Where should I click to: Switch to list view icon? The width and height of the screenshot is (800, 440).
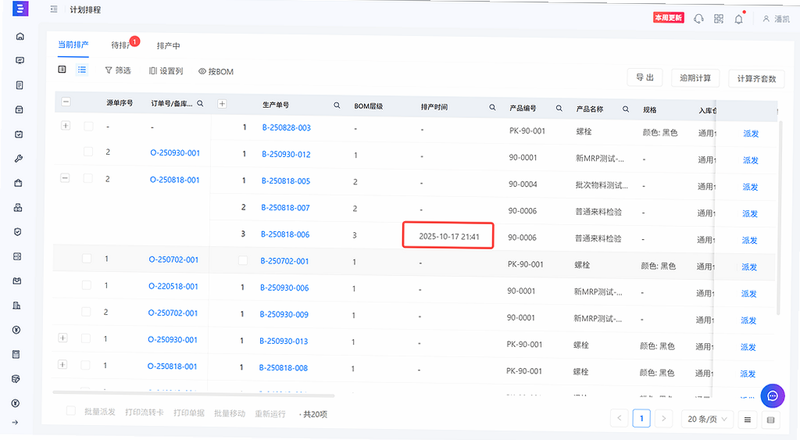coord(82,70)
